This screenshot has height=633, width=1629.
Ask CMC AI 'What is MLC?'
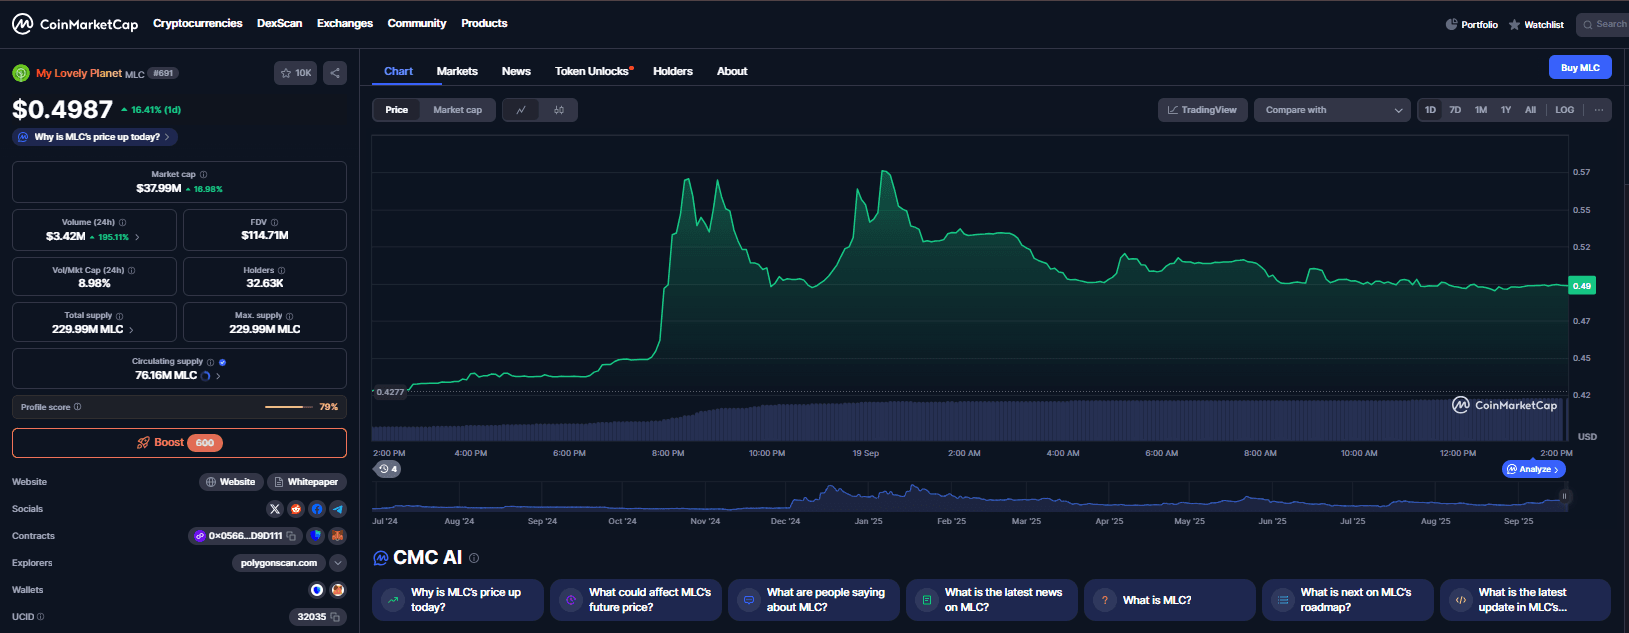coord(1169,600)
